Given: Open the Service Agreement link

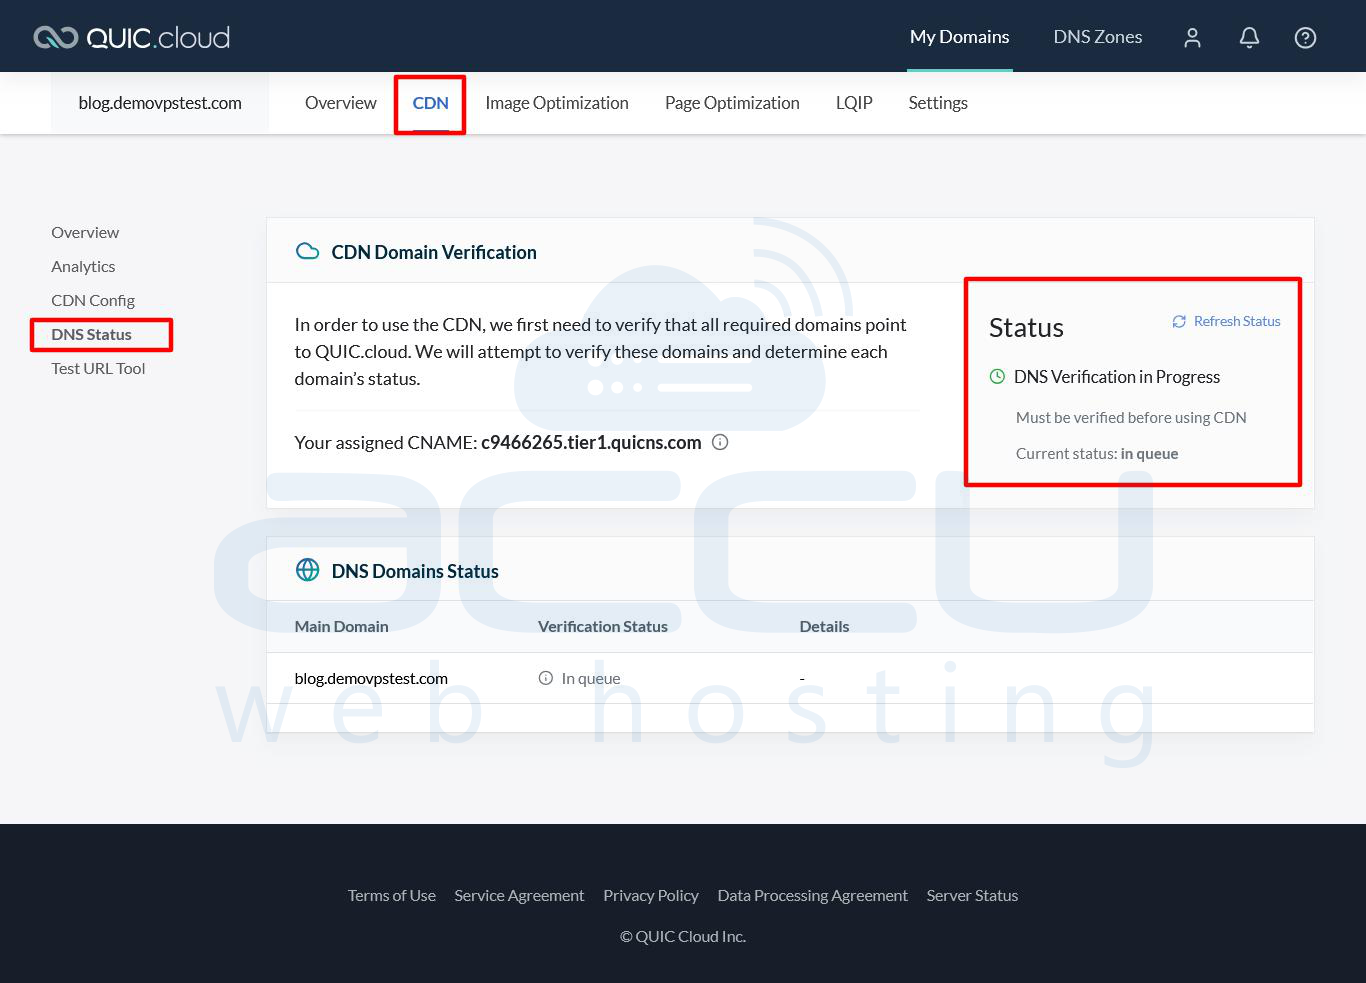Looking at the screenshot, I should [x=519, y=895].
